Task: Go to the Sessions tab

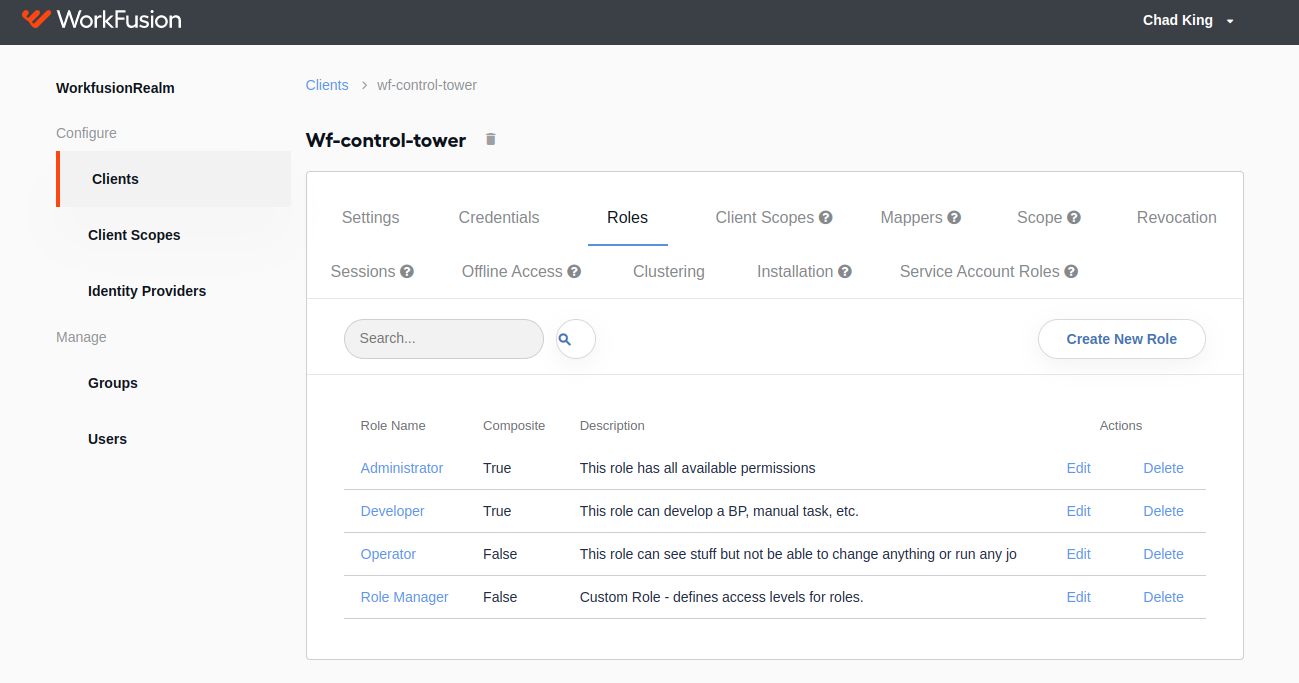Action: coord(363,271)
